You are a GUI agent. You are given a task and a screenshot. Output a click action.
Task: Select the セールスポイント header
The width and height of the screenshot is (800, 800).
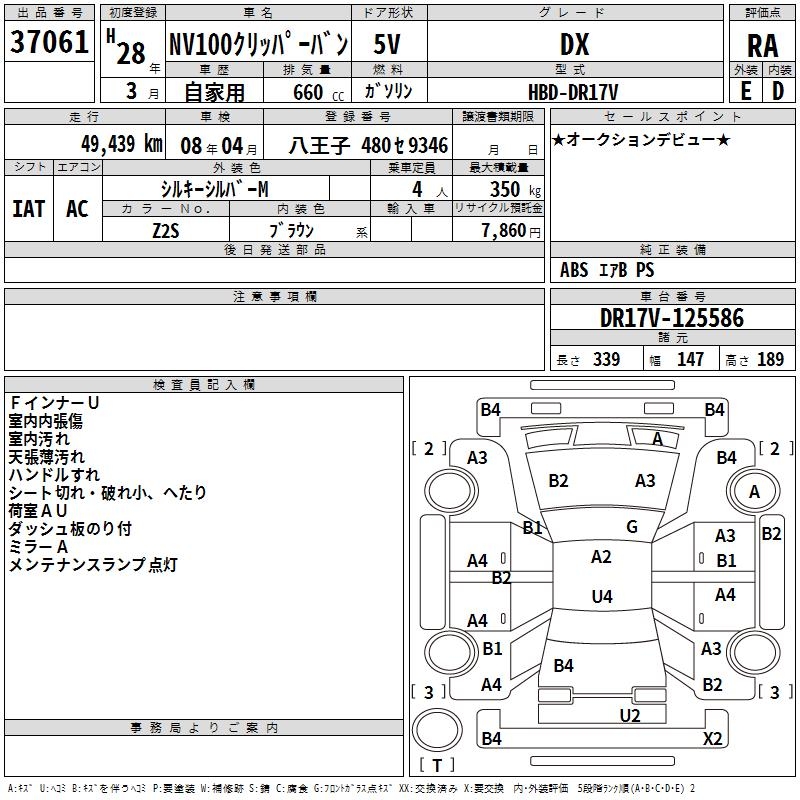click(x=672, y=116)
